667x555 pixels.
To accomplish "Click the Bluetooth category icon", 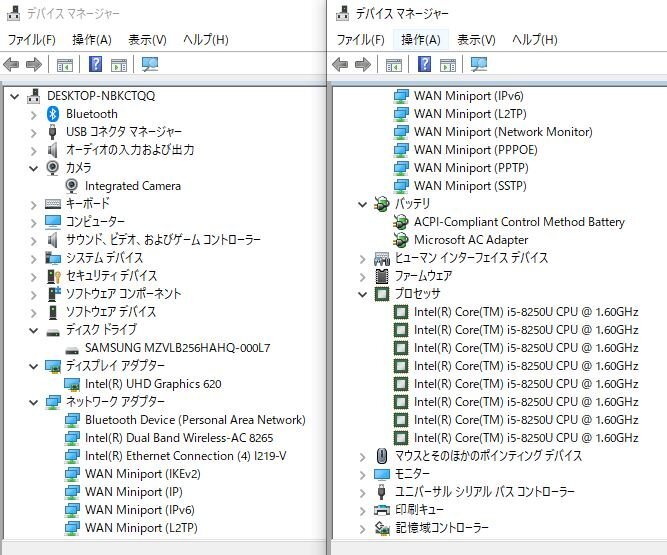I will coord(54,114).
